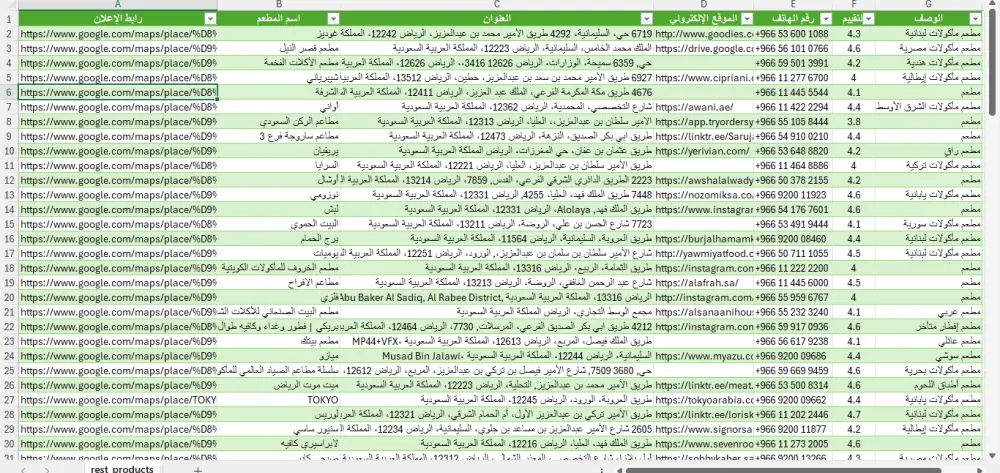Select phone cell +966 53 600 1088
Screen dimensions: 1000x473
point(793,33)
